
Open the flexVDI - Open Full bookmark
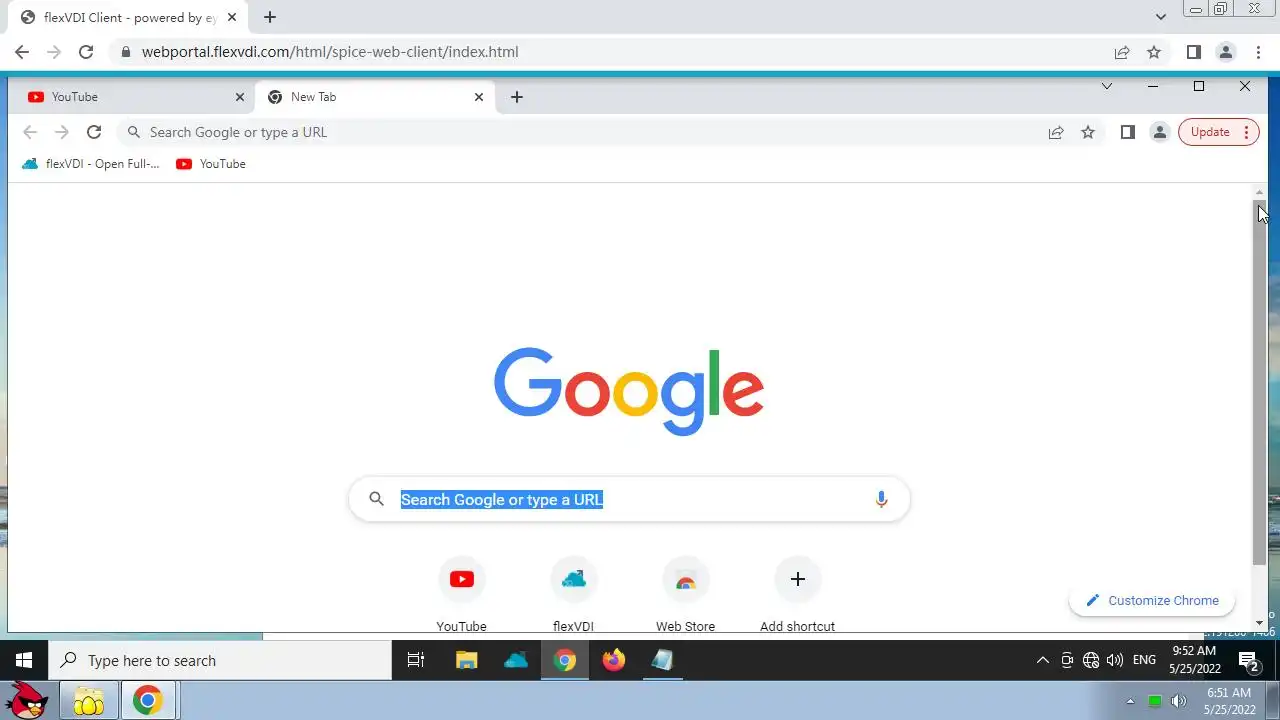(x=91, y=164)
